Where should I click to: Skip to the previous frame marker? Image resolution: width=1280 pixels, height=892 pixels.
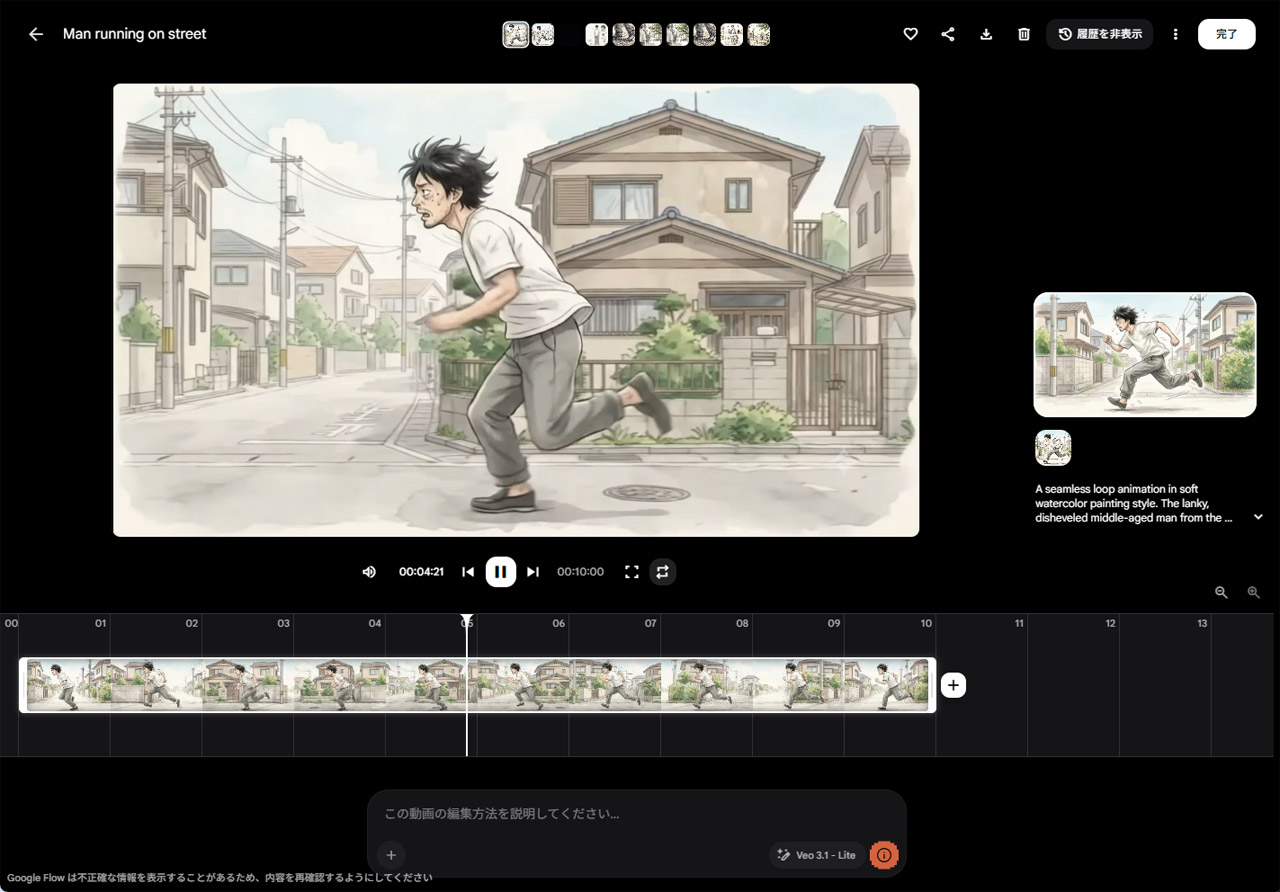pyautogui.click(x=468, y=572)
